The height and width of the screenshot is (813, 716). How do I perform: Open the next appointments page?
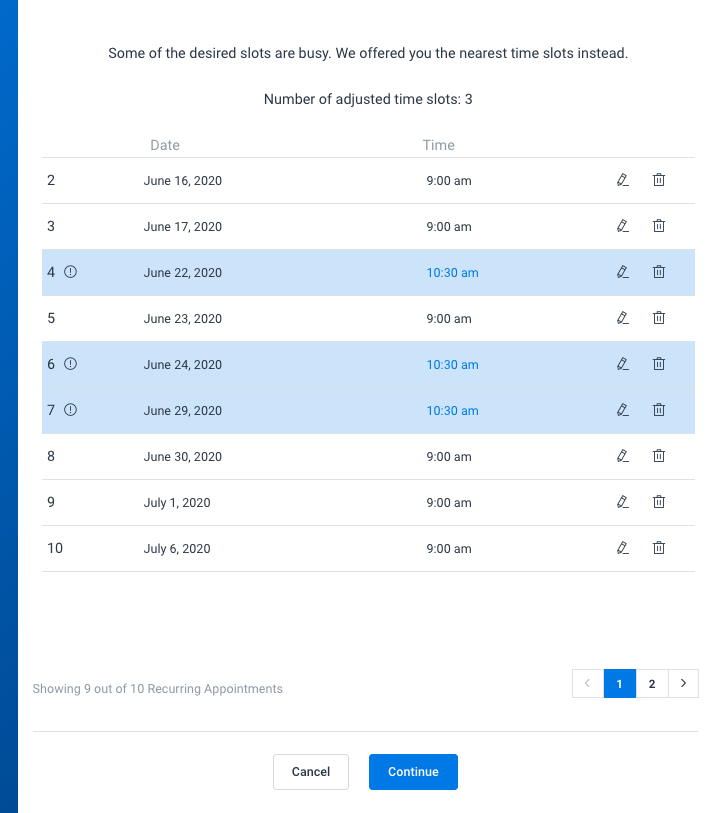[684, 683]
